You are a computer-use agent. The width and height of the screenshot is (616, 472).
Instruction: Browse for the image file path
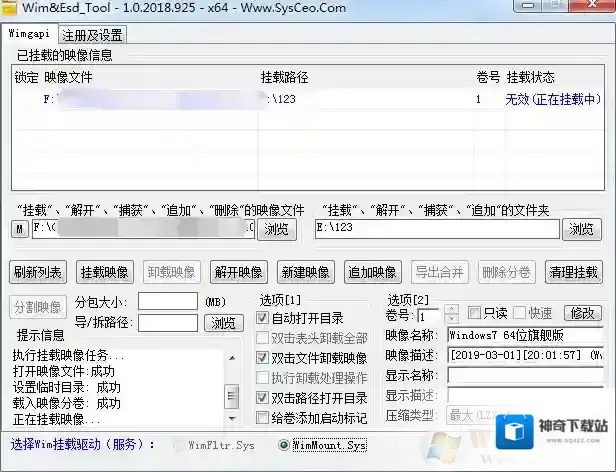pos(276,229)
